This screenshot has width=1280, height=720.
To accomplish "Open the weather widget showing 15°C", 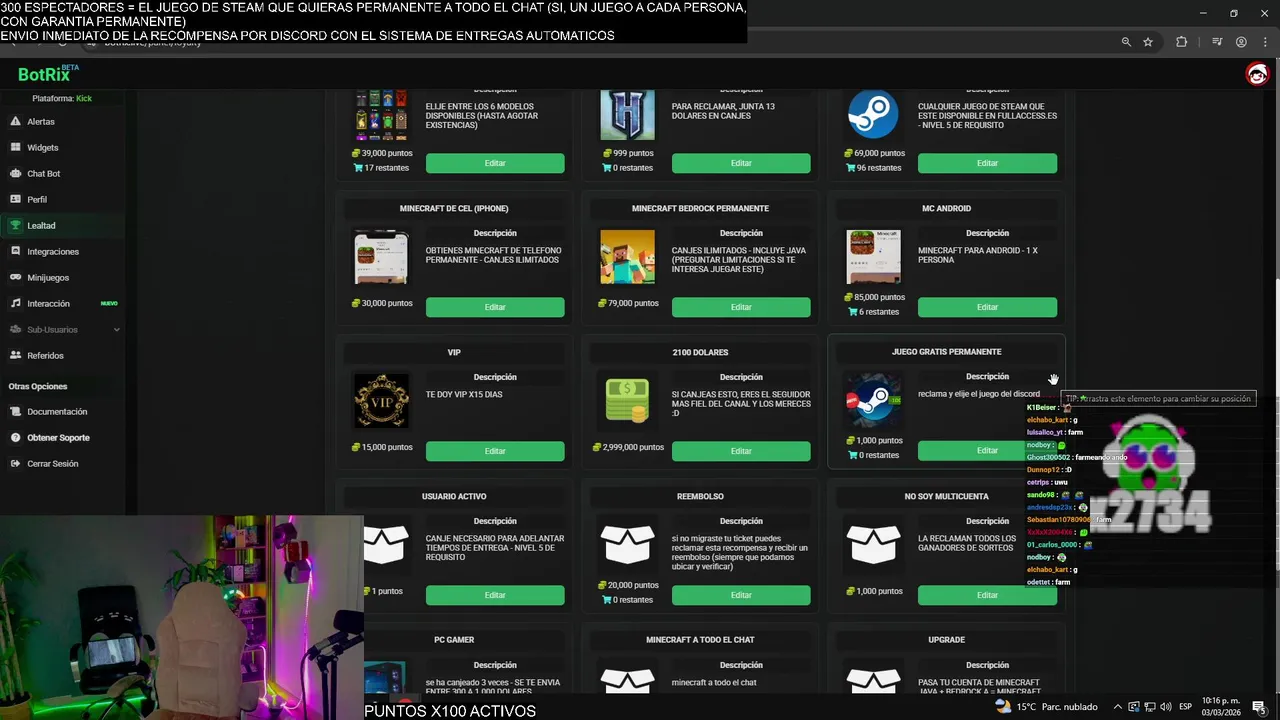I will point(1046,707).
